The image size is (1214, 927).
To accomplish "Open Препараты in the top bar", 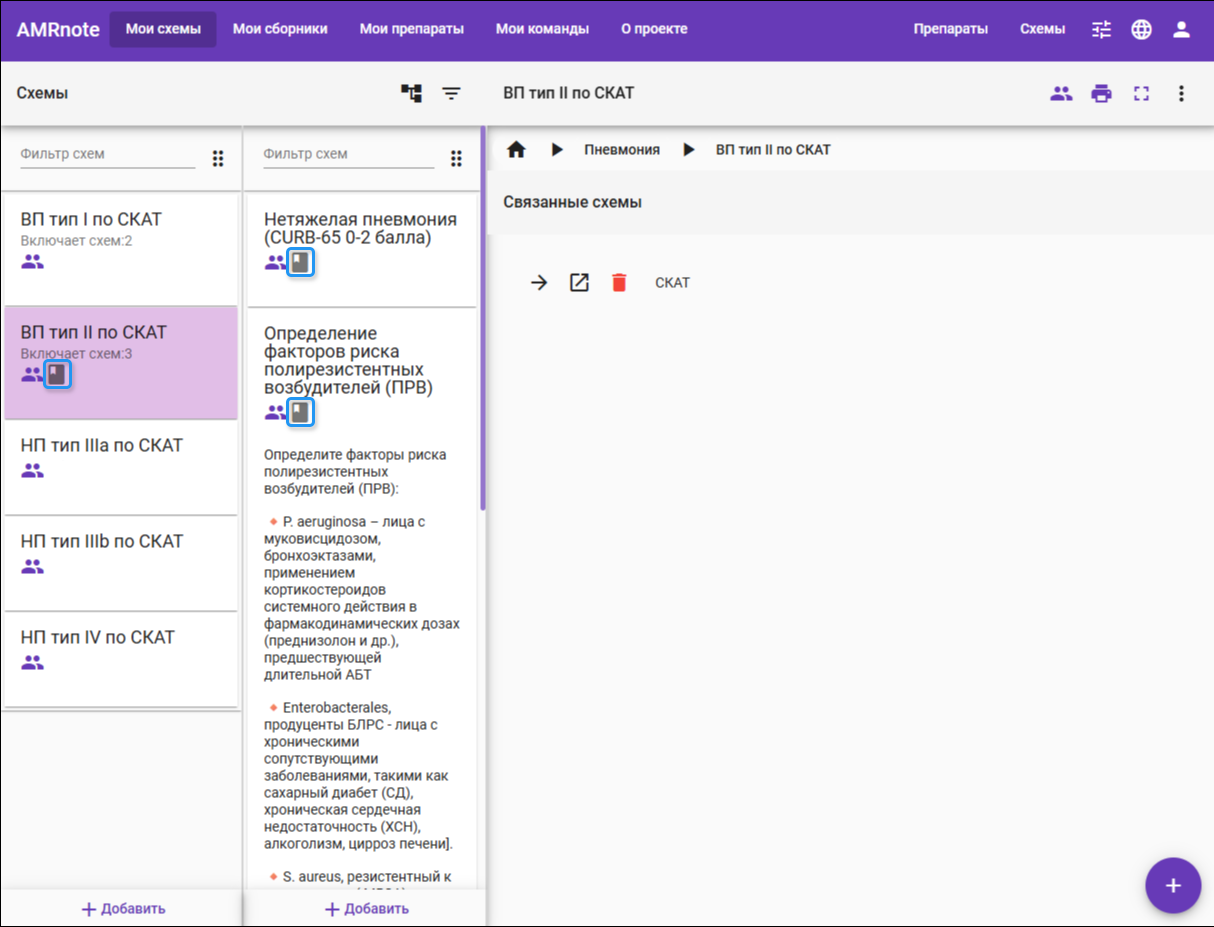I will coord(951,29).
